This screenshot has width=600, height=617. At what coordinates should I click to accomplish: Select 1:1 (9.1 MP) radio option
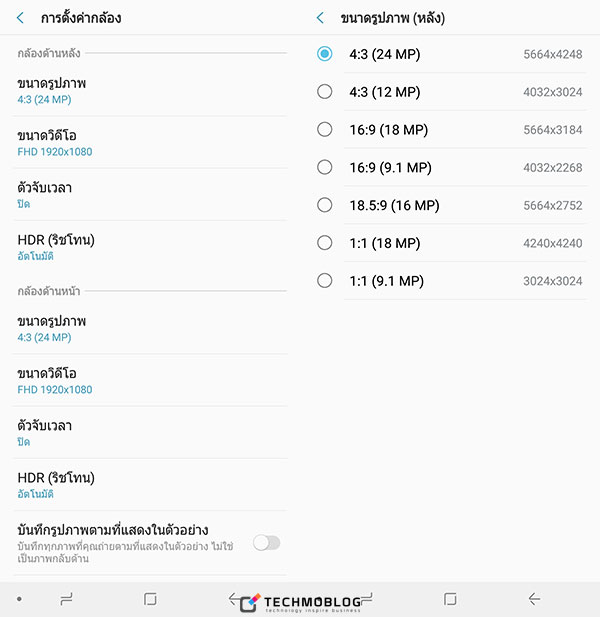pyautogui.click(x=451, y=281)
